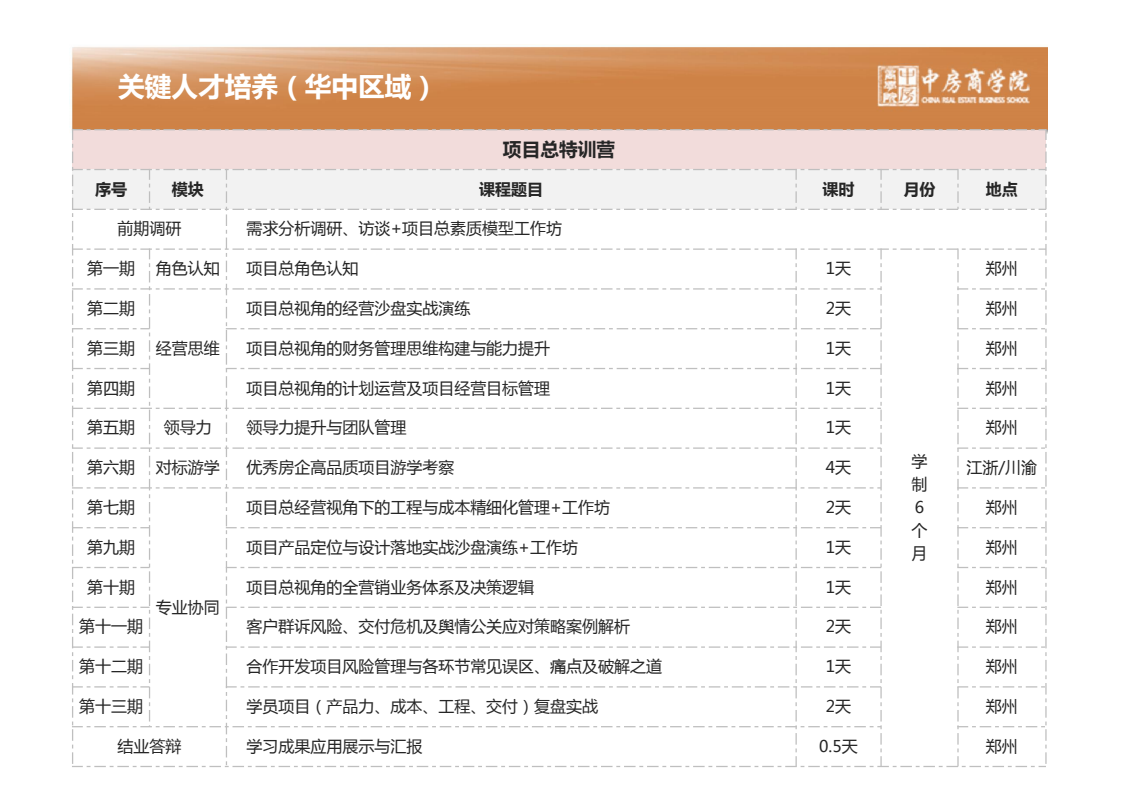Image resolution: width=1121 pixels, height=789 pixels.
Task: Click the 月份 column header
Action: pyautogui.click(x=919, y=189)
